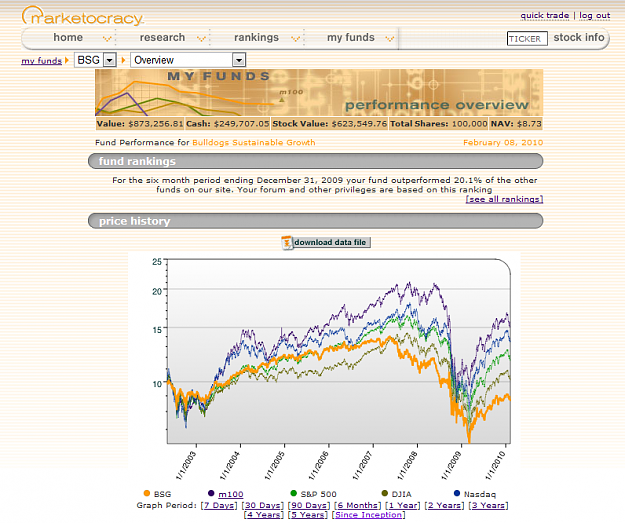Screen dimensions: 625x523
Task: Click the m100 legend link
Action: pyautogui.click(x=231, y=494)
